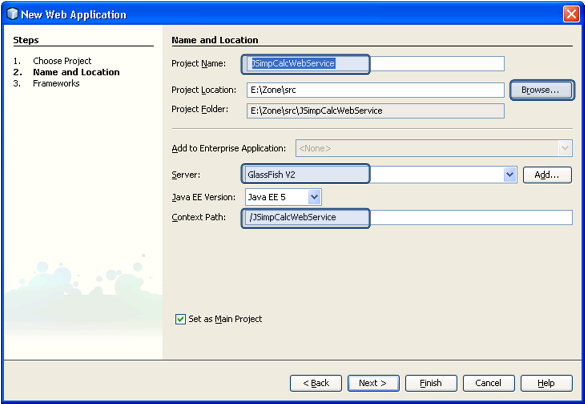The image size is (585, 404).
Task: Go to the Next step
Action: click(x=373, y=383)
